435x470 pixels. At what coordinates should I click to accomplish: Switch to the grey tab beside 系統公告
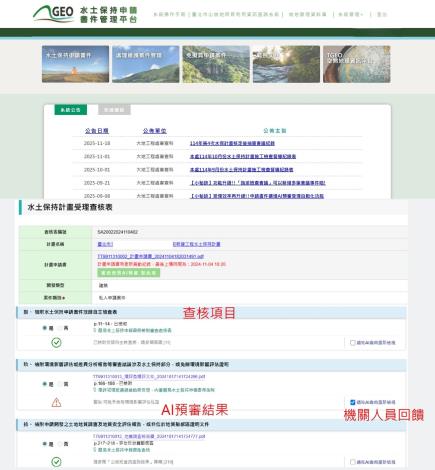click(x=114, y=110)
